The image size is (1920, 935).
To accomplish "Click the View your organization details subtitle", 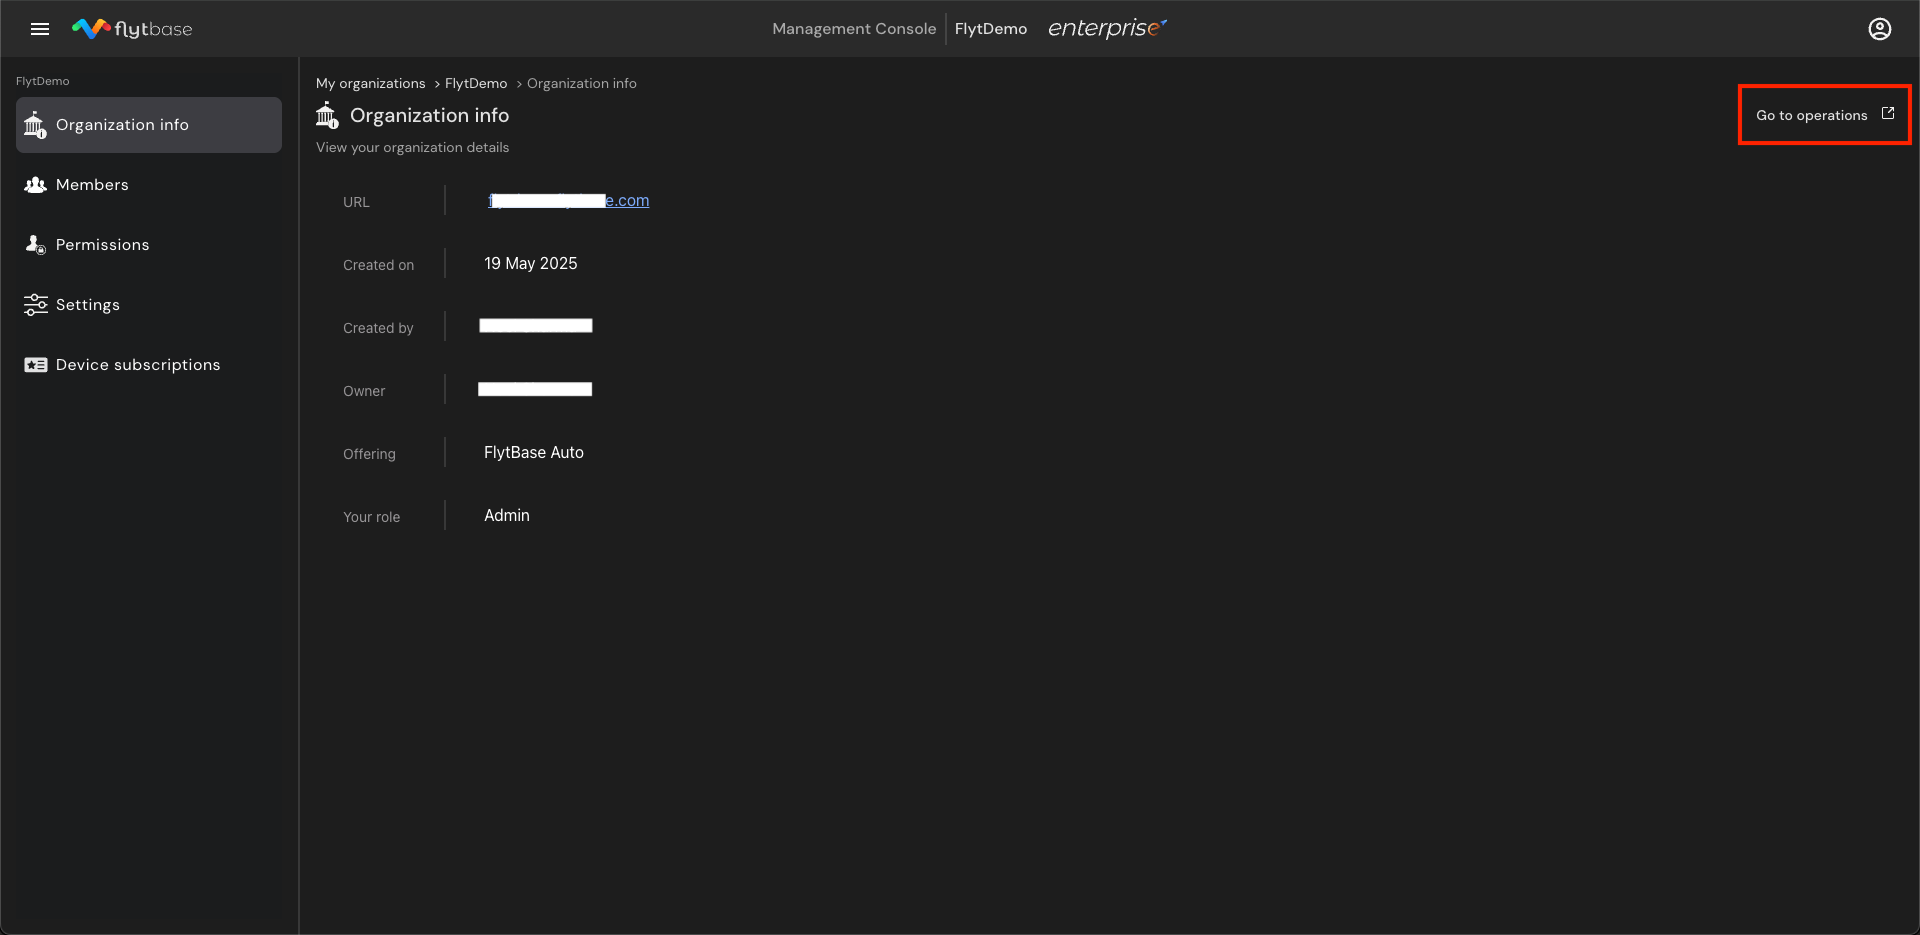I will pos(412,147).
